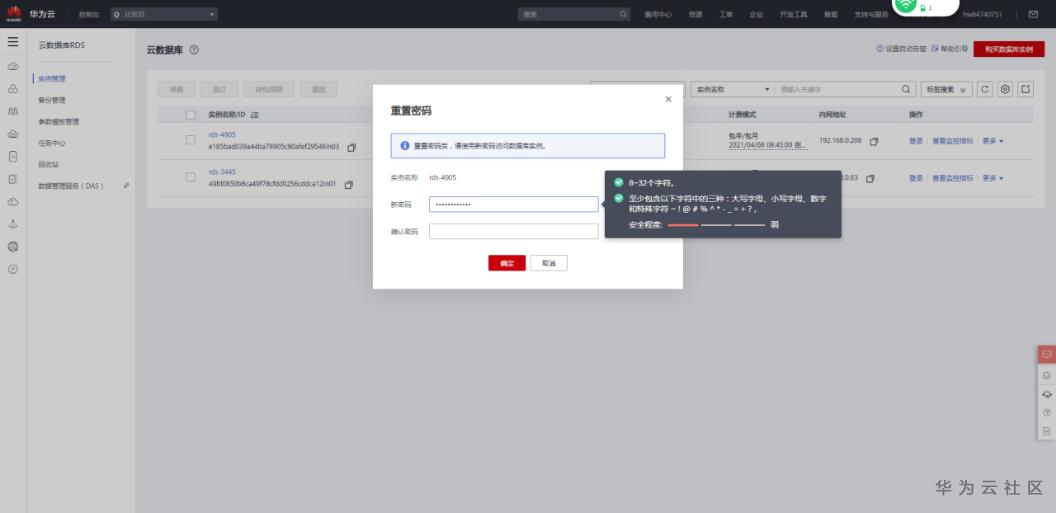Image resolution: width=1056 pixels, height=513 pixels.
Task: Click the 安全程度 password strength bar
Action: (x=716, y=225)
